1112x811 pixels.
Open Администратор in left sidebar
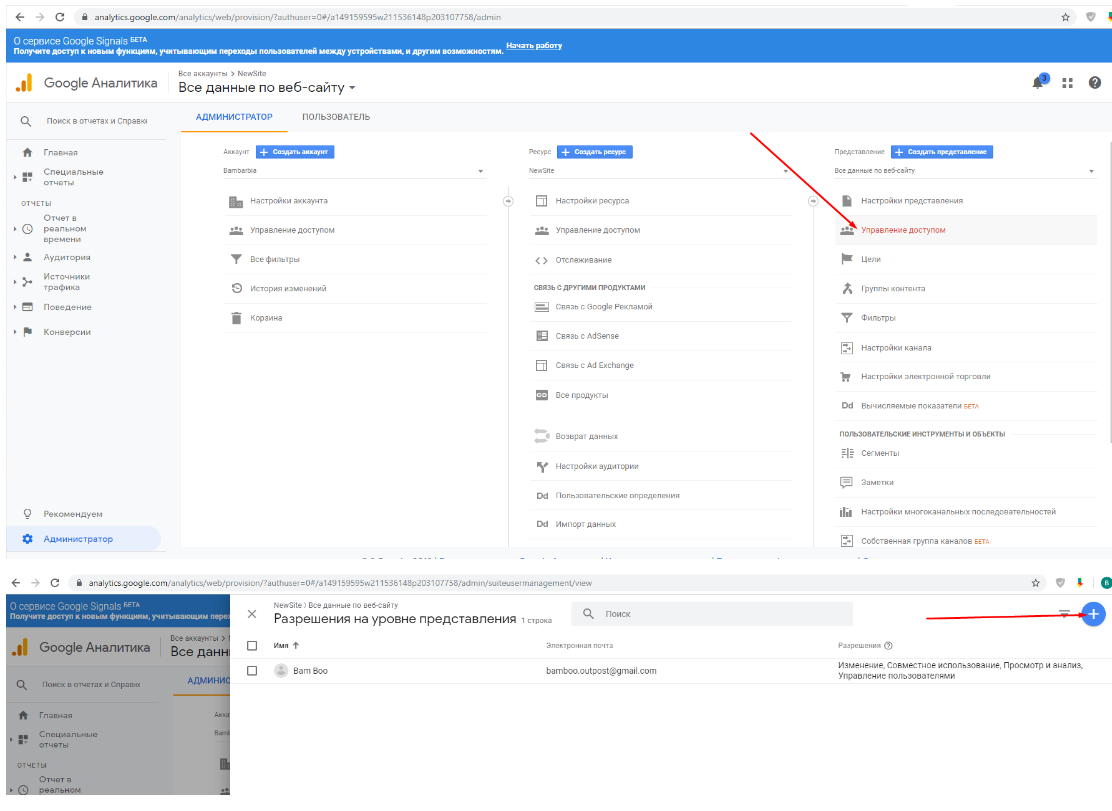[84, 539]
